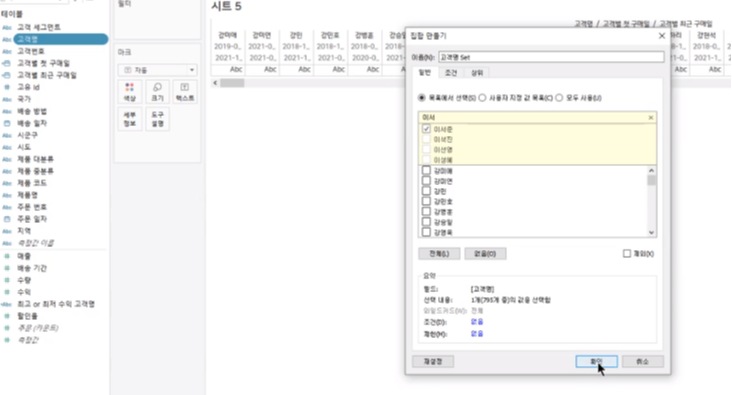The height and width of the screenshot is (395, 732).
Task: Confirm with 확인 button
Action: 597,361
